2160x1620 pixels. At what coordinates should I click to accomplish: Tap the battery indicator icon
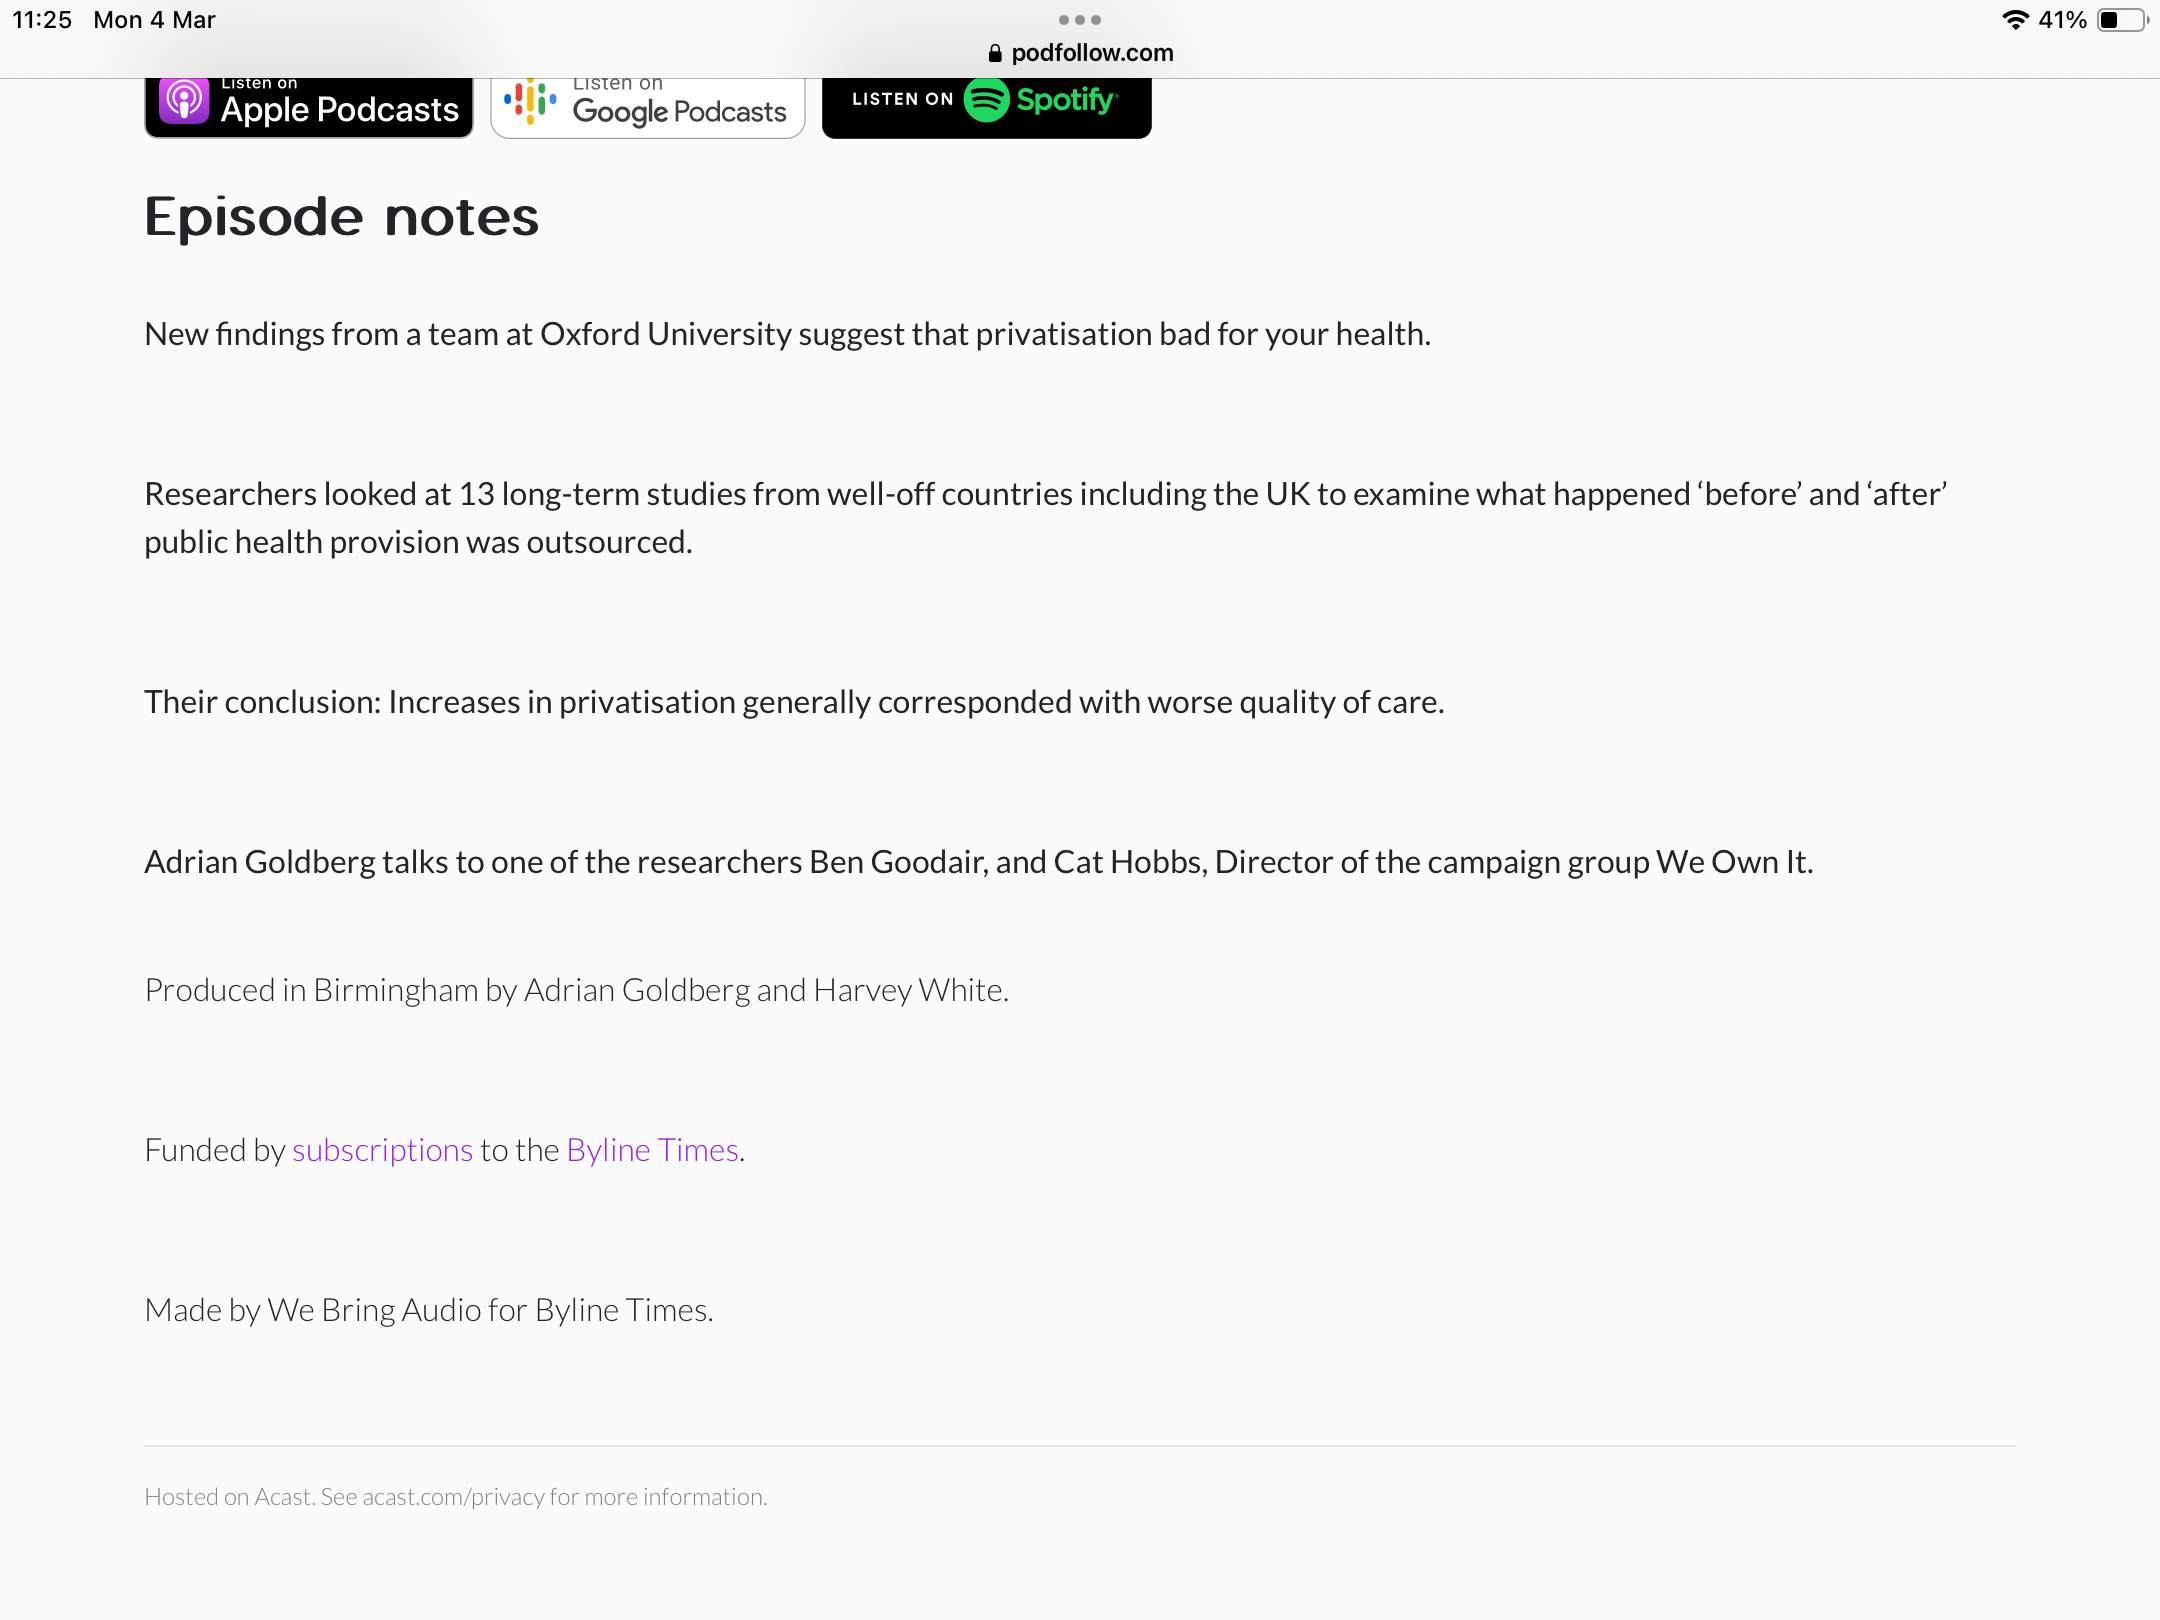(2122, 20)
